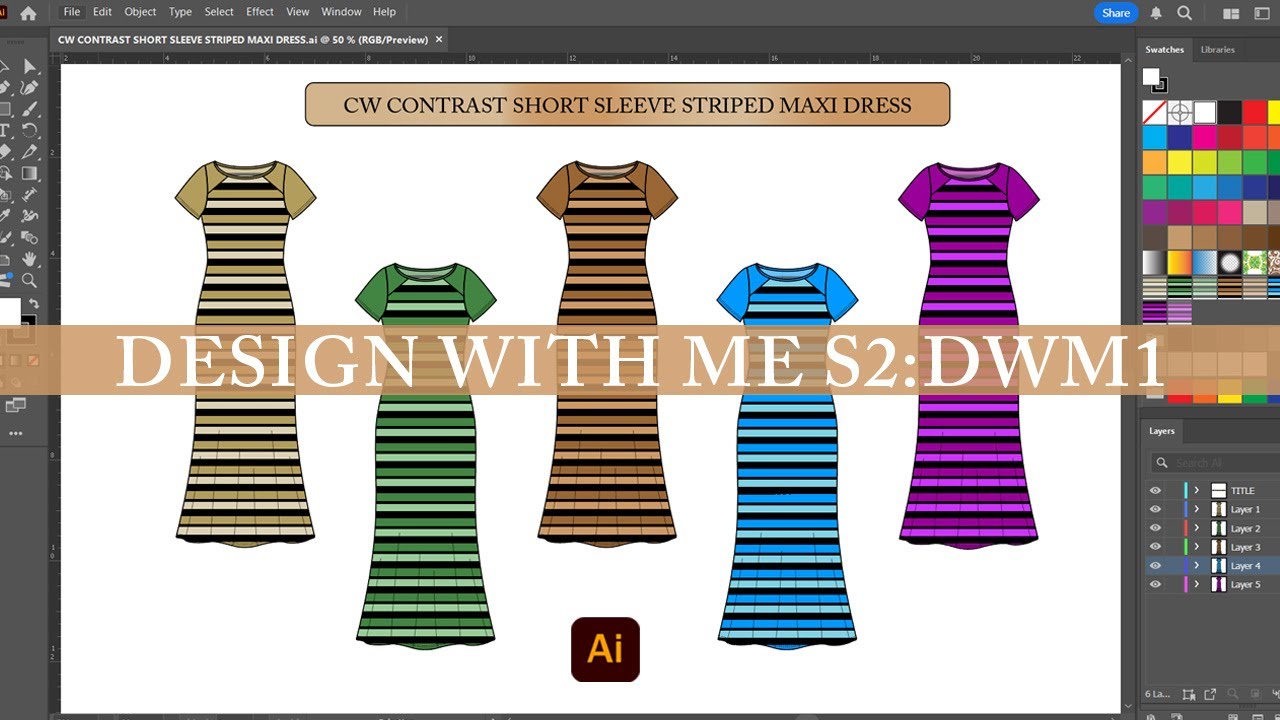Expand Layer 4 contents
1280x720 pixels.
1196,566
